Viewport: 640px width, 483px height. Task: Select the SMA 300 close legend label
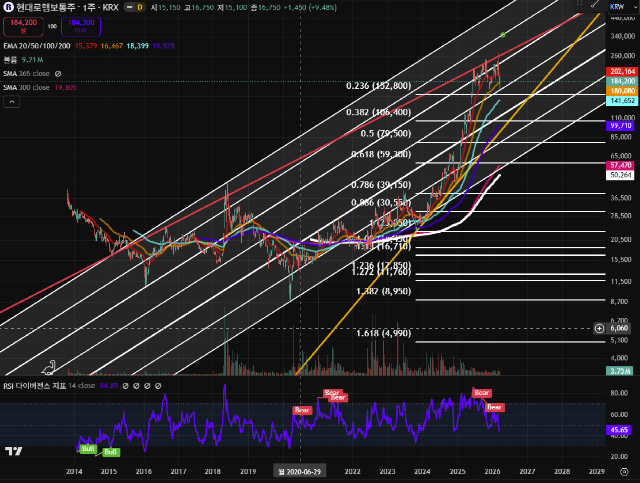(x=26, y=87)
